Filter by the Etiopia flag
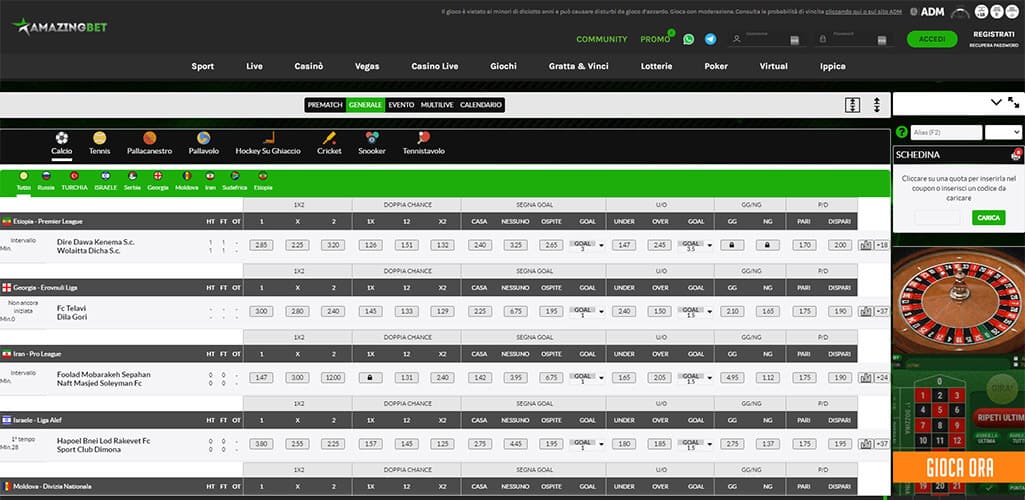This screenshot has width=1025, height=500. [x=263, y=176]
